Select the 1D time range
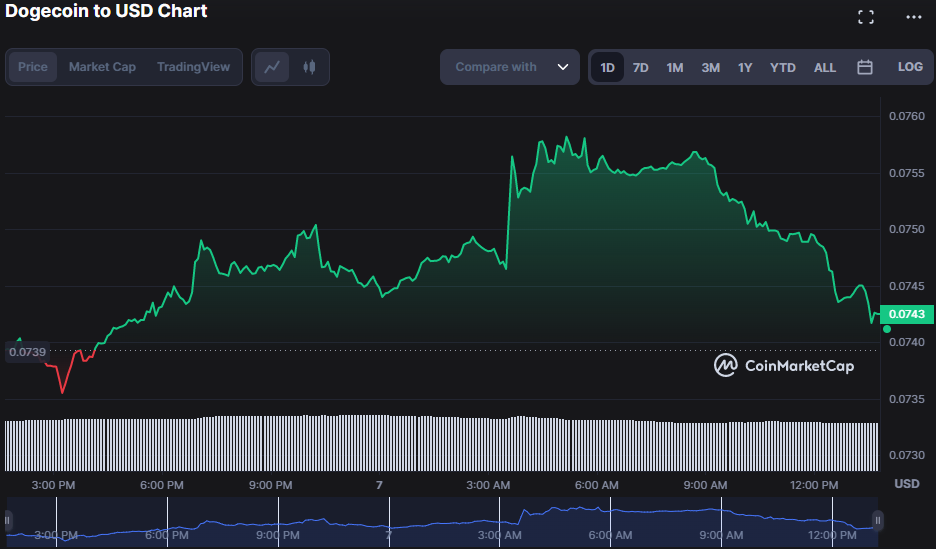Viewport: 936px width, 549px height. [x=607, y=67]
